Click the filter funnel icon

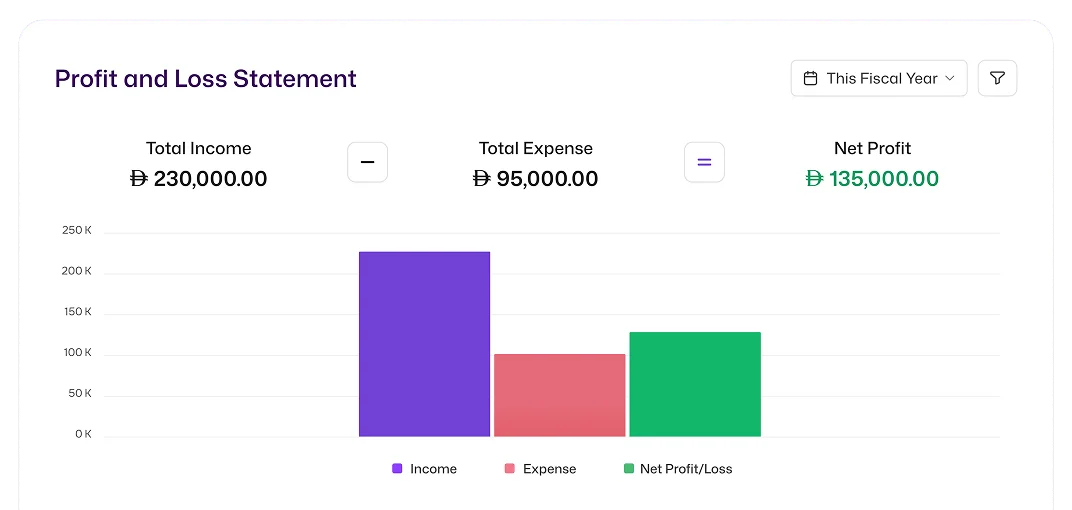tap(997, 78)
